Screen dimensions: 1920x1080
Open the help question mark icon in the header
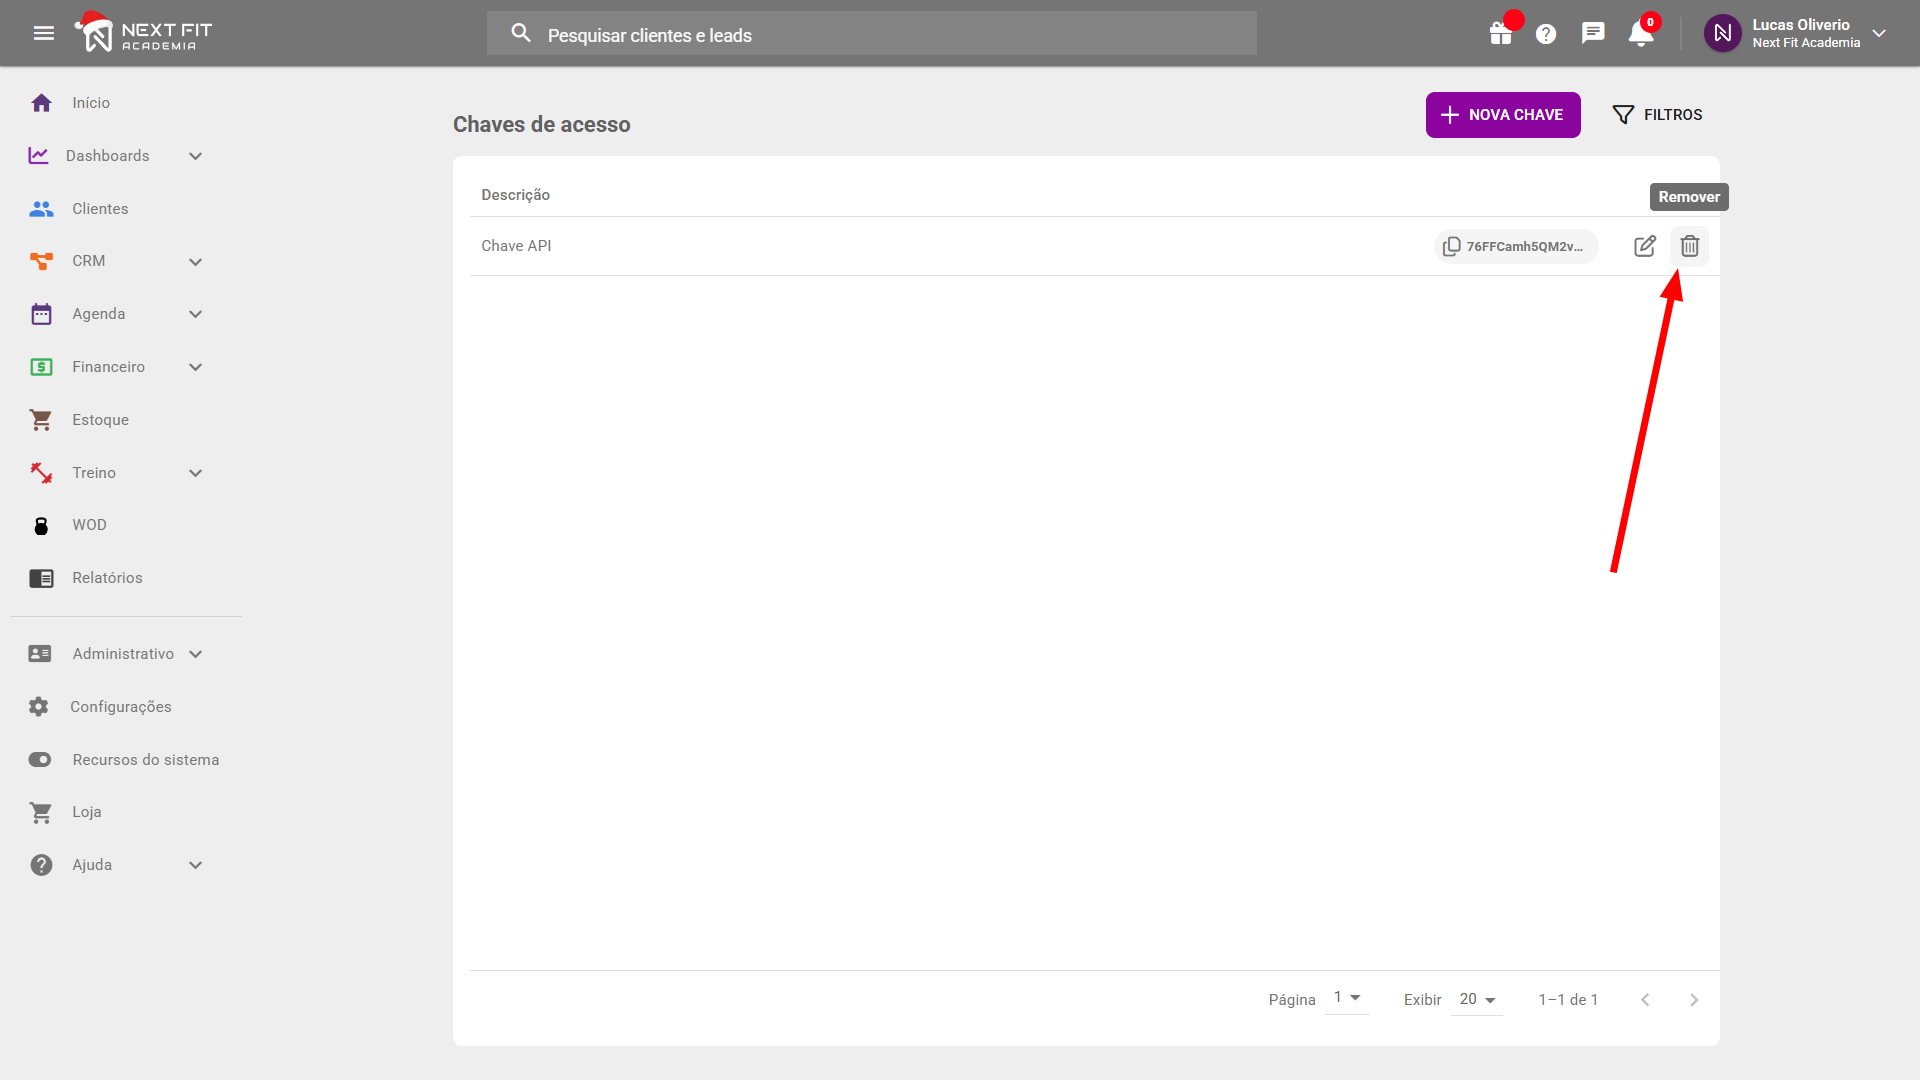[1546, 34]
